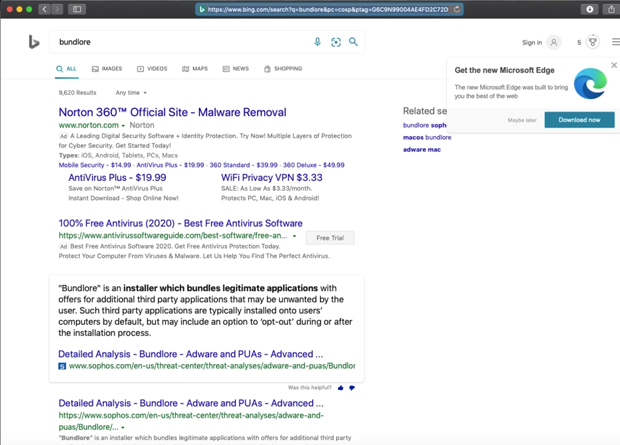Expand the www.norton.com URL arrow

[x=123, y=126]
